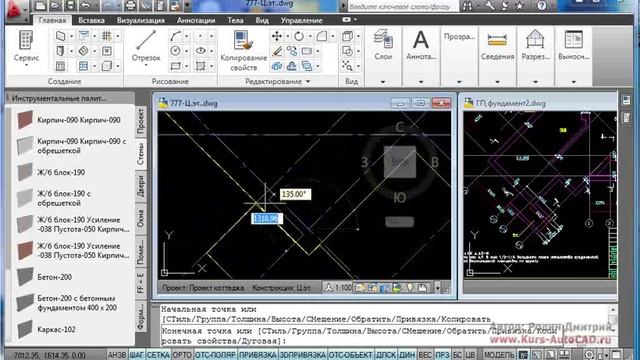Expand the Разрез... panel arrow
Screen dimensions: 640x360
pos(535,82)
